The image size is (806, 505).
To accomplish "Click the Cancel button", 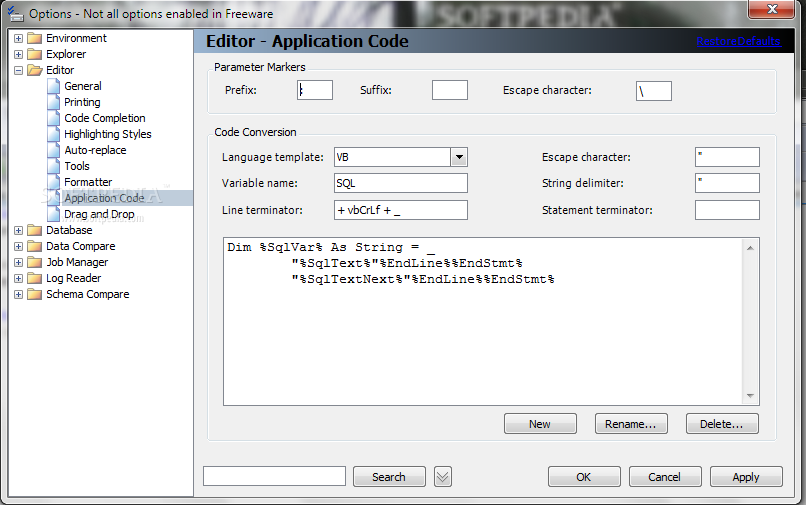I will click(x=665, y=477).
